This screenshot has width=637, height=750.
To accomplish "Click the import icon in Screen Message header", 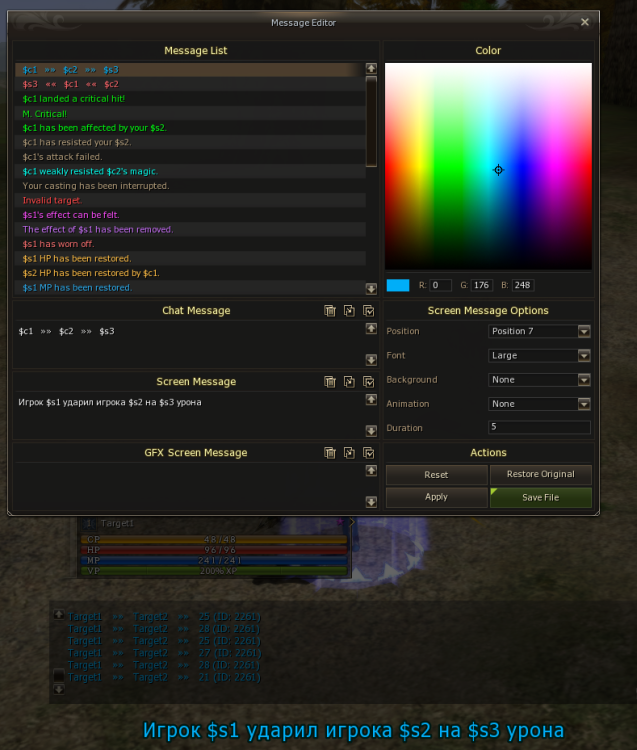I will tap(349, 382).
